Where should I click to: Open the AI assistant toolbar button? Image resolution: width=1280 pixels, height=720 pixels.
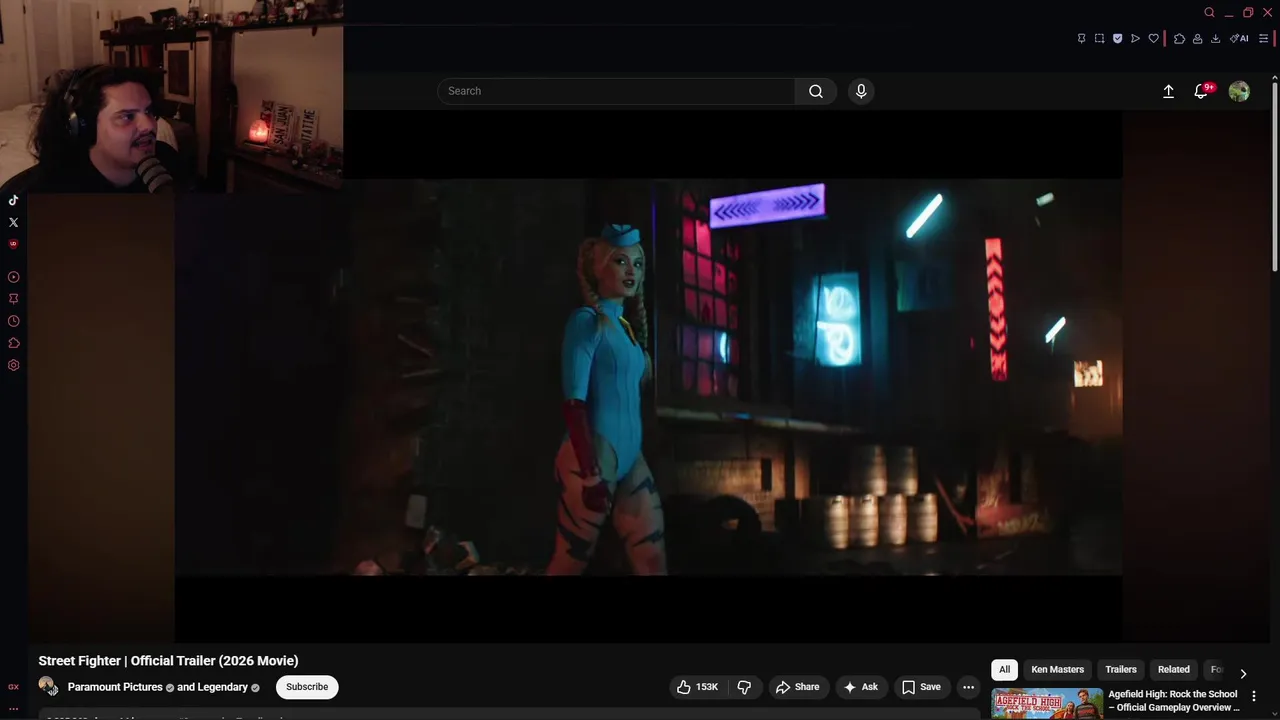point(1239,39)
